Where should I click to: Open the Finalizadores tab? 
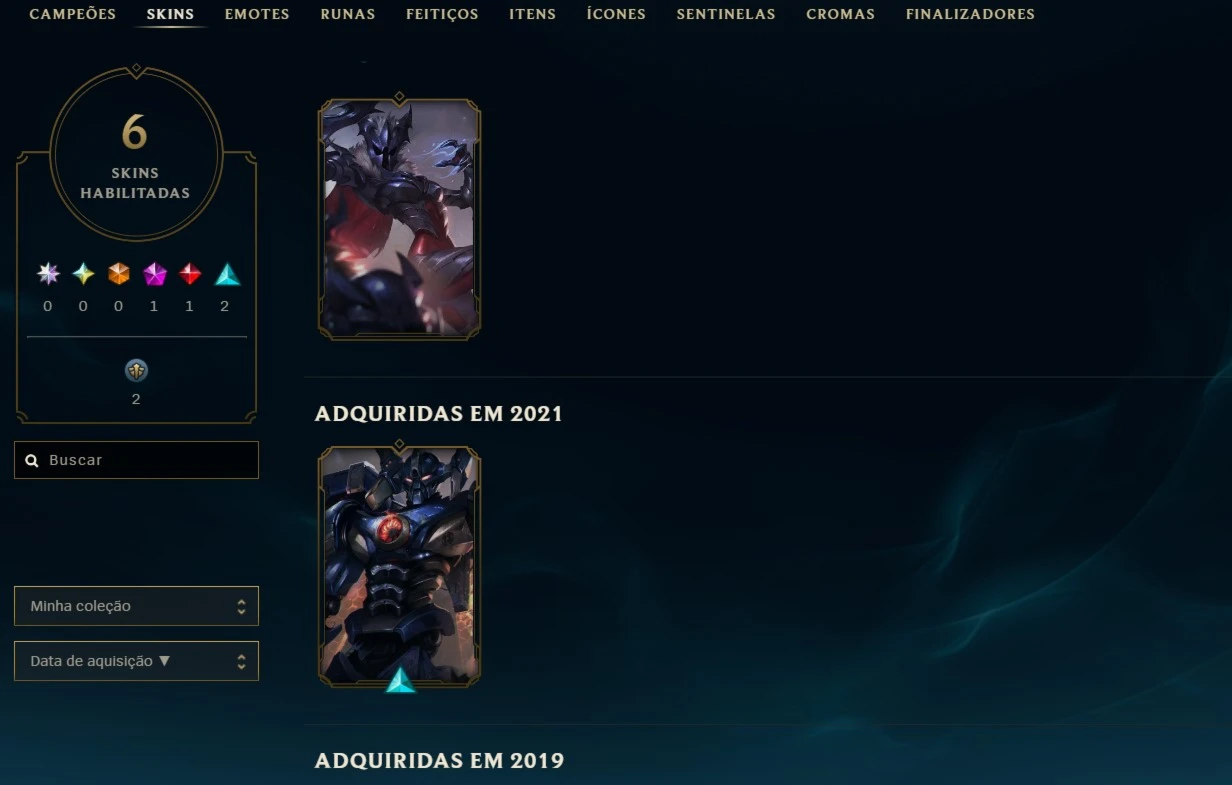[970, 14]
